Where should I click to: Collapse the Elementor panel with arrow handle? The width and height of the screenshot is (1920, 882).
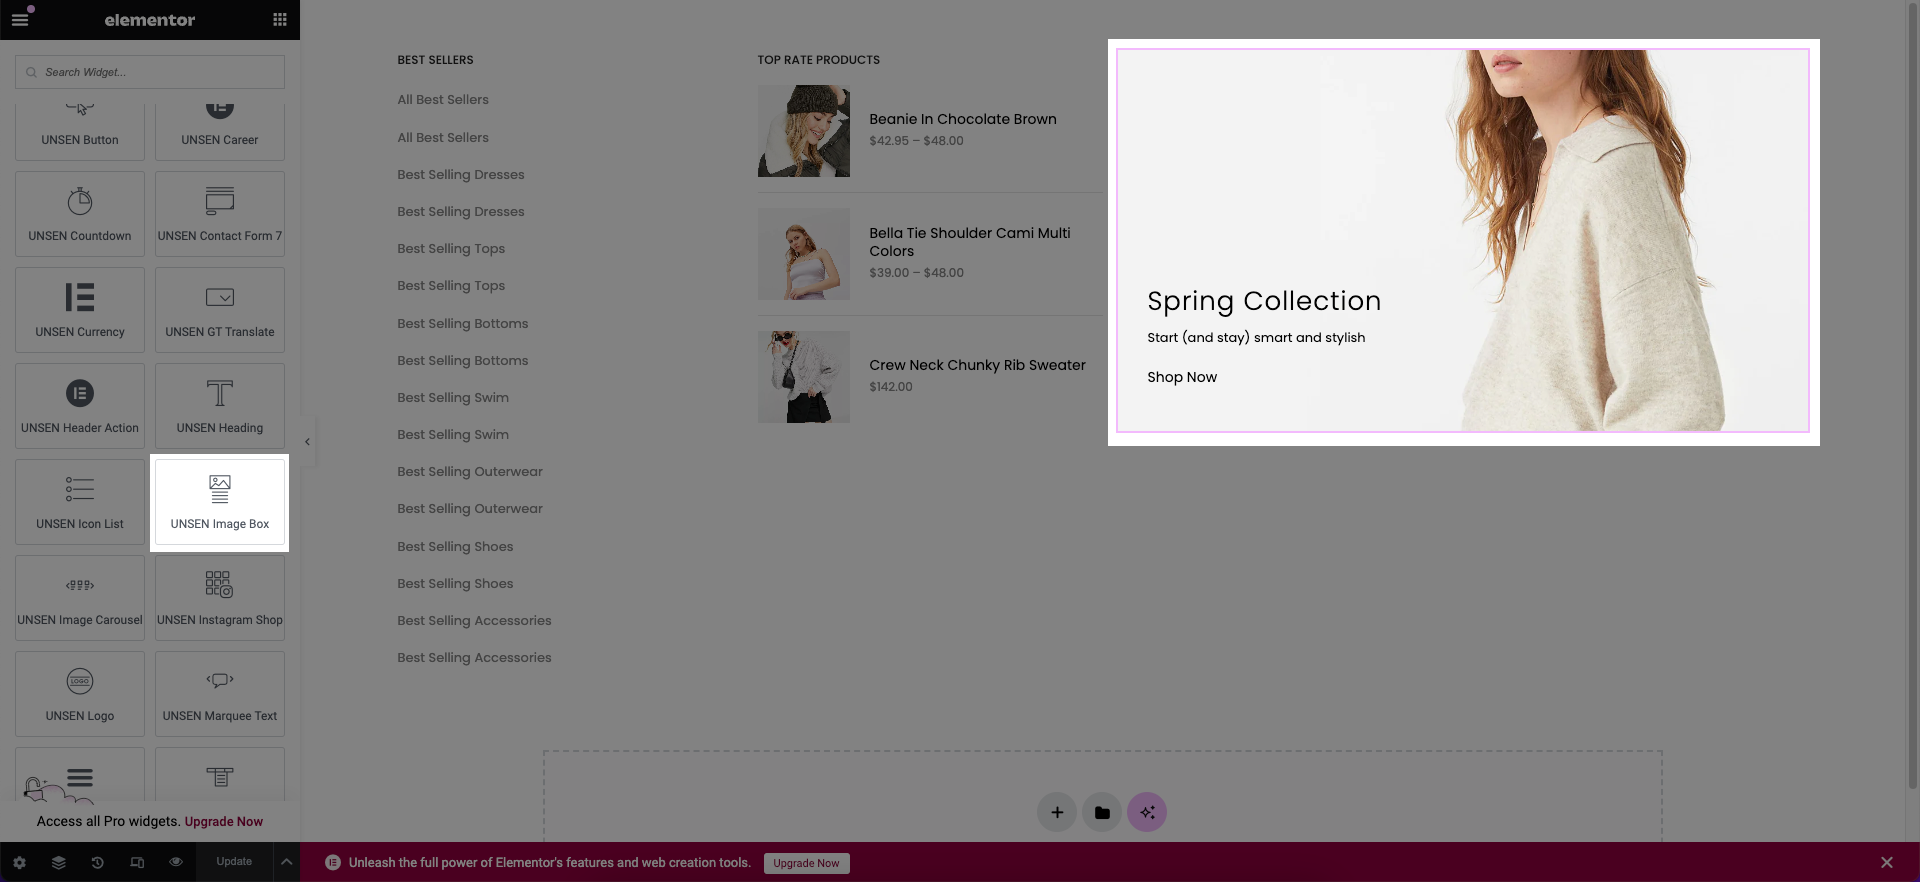(x=307, y=441)
